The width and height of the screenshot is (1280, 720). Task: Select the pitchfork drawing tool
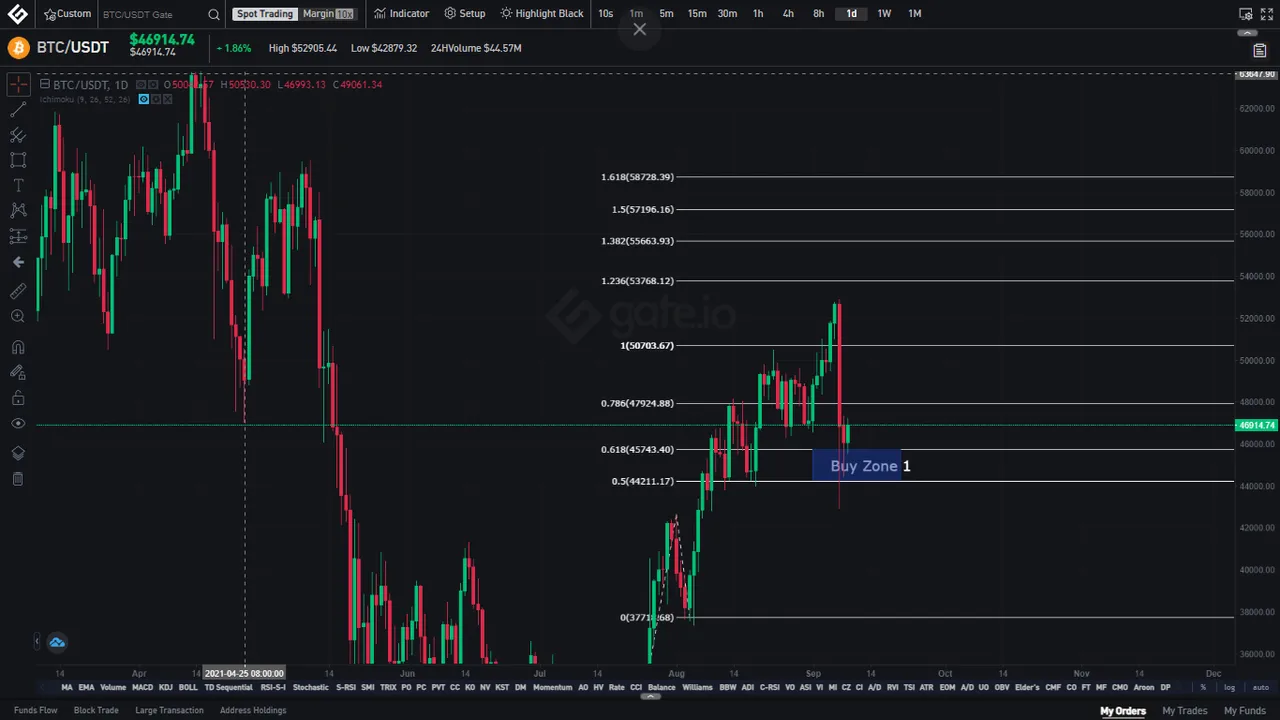[18, 135]
